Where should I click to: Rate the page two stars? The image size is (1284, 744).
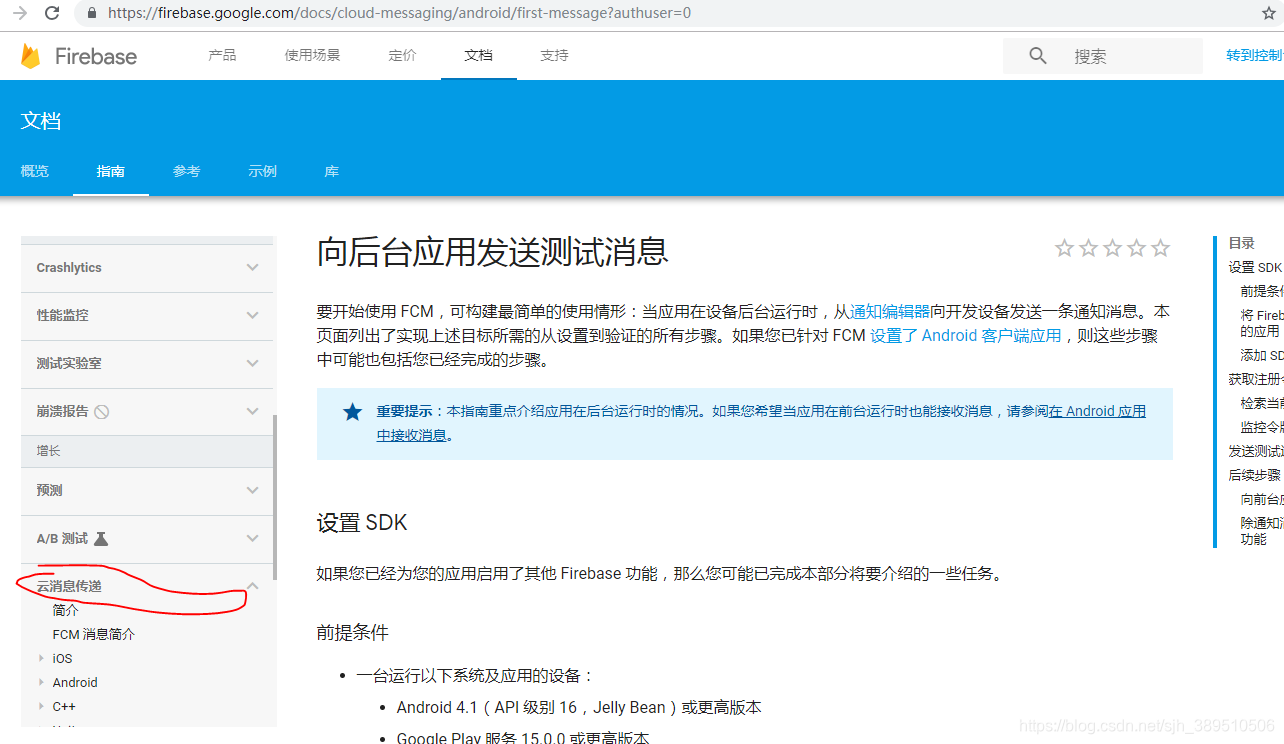click(1088, 248)
